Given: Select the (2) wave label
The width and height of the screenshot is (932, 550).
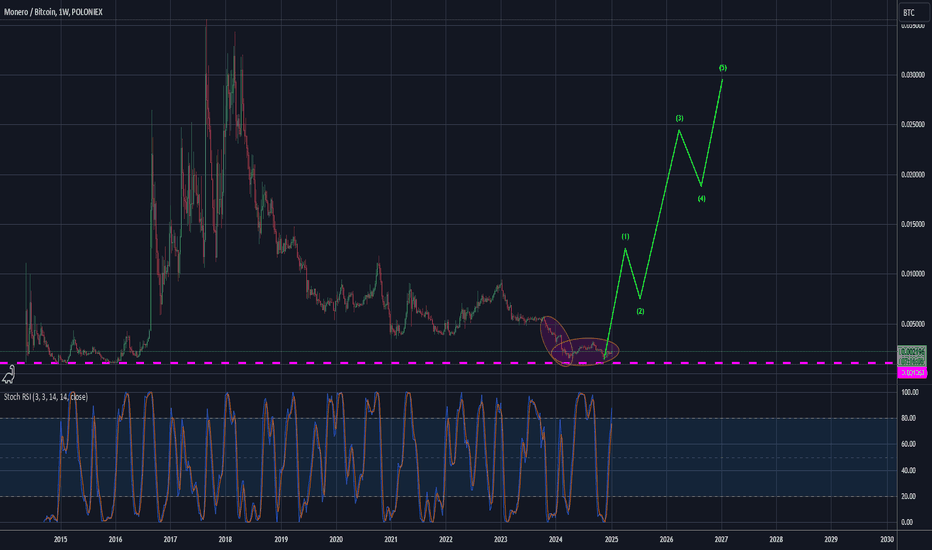Looking at the screenshot, I should (x=640, y=312).
